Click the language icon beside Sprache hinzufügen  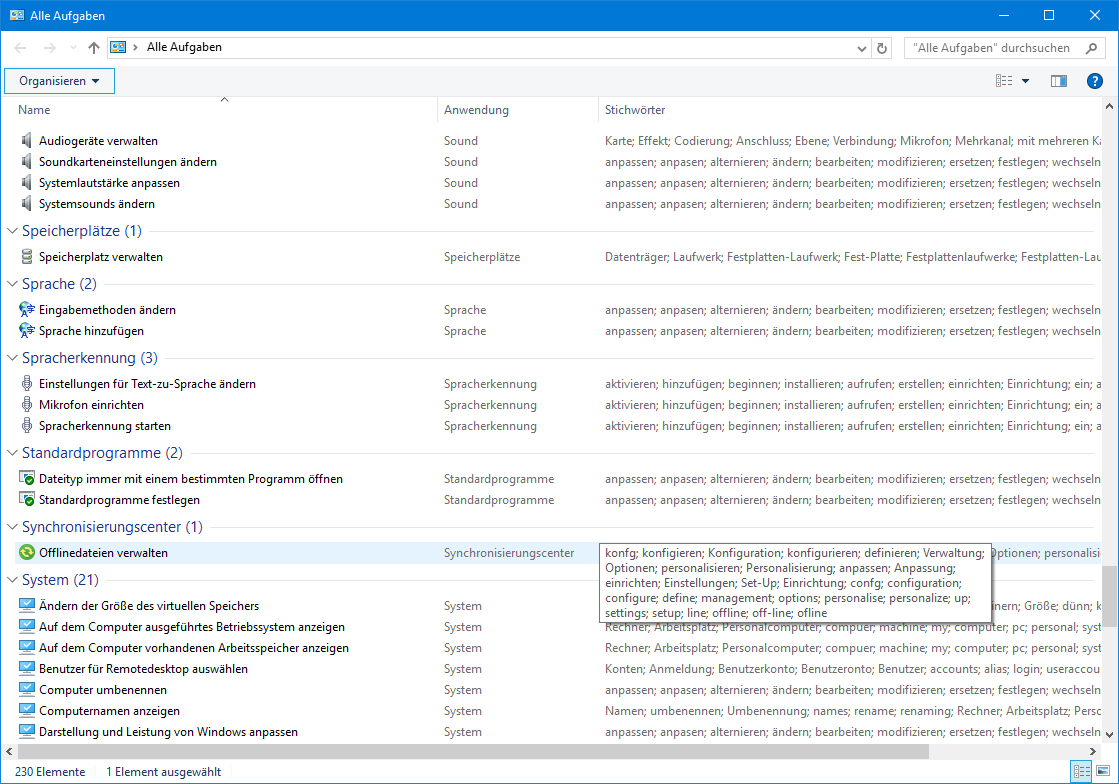point(26,330)
